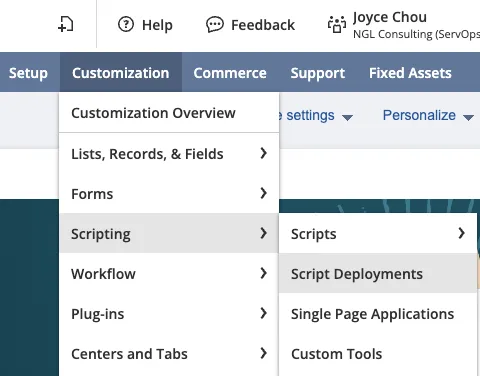Expand the chevron beside Scripts
The width and height of the screenshot is (480, 376).
click(461, 233)
